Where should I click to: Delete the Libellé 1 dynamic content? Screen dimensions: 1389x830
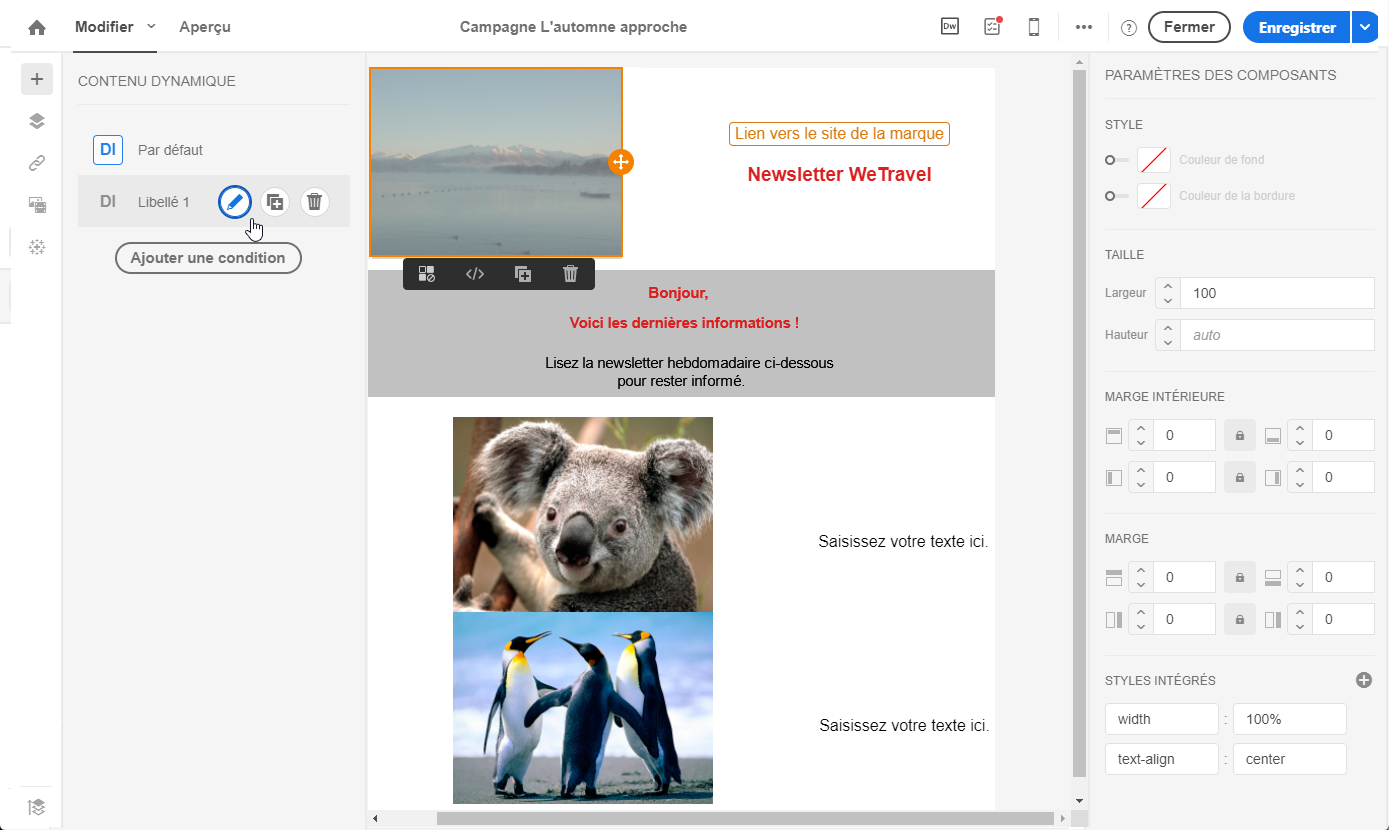(x=314, y=202)
